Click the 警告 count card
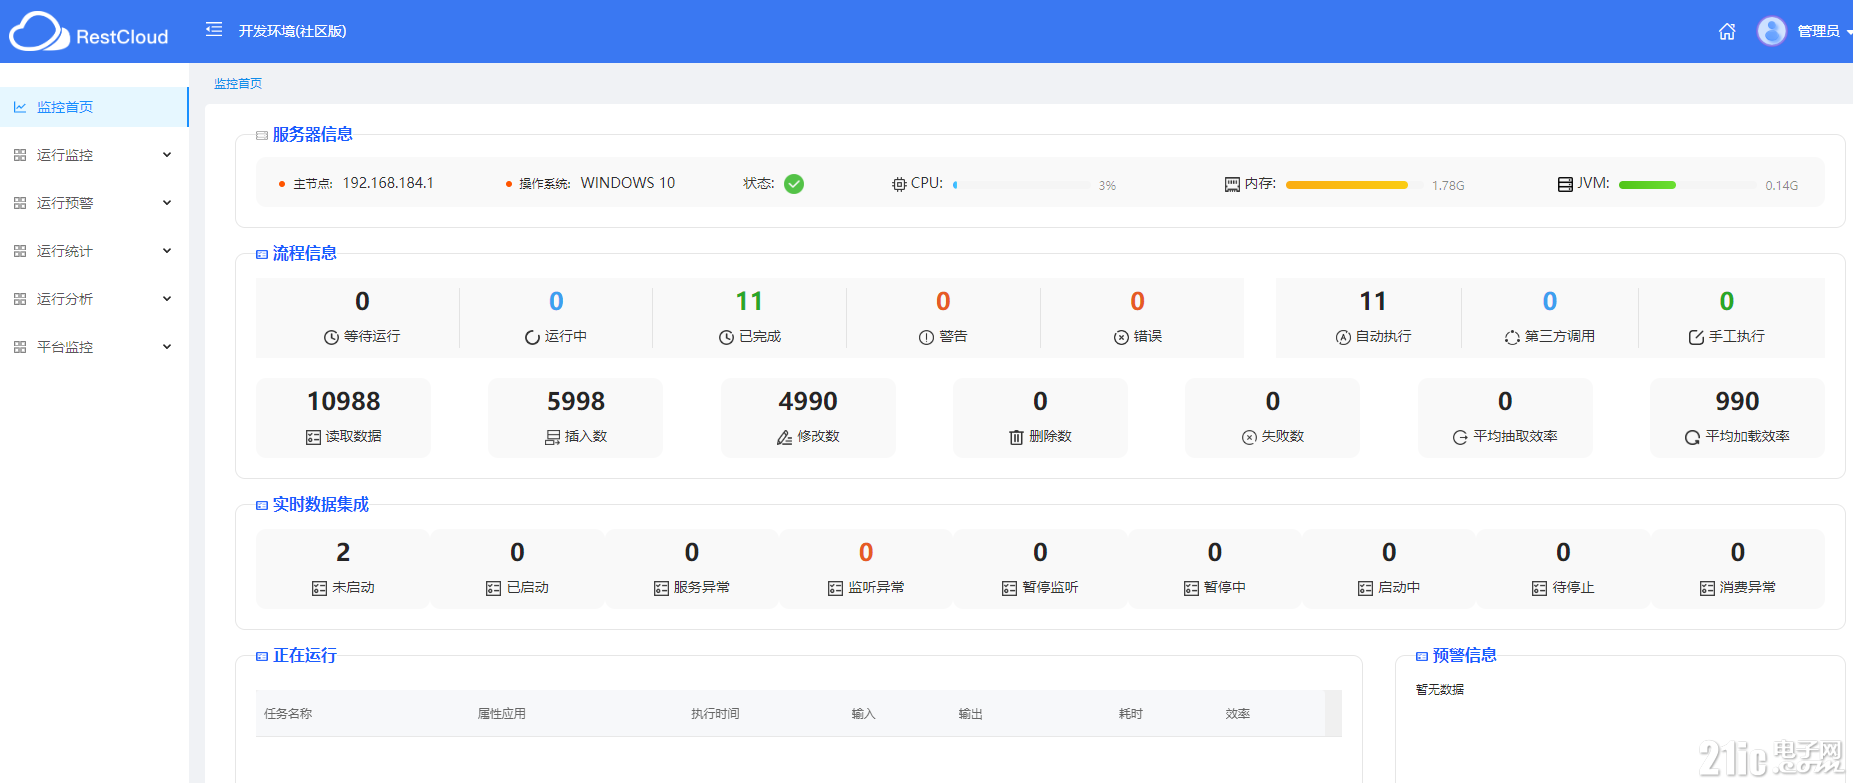The height and width of the screenshot is (783, 1853). 943,317
